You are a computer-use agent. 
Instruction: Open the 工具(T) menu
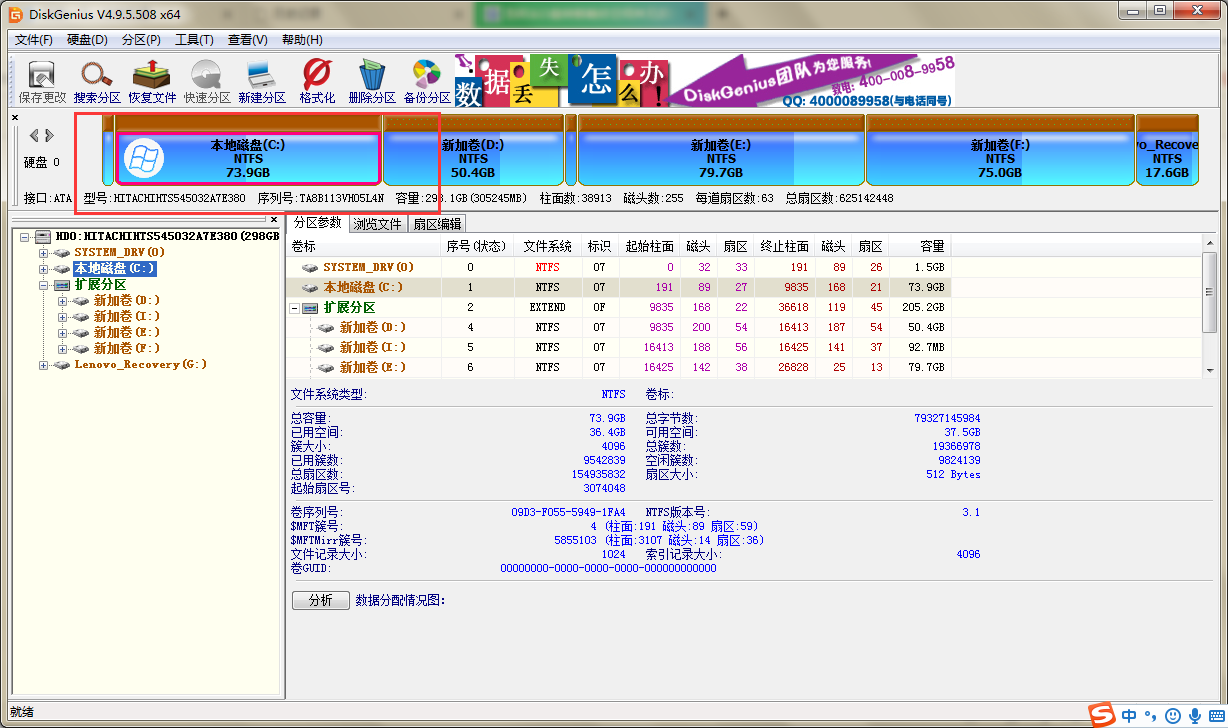pos(194,40)
